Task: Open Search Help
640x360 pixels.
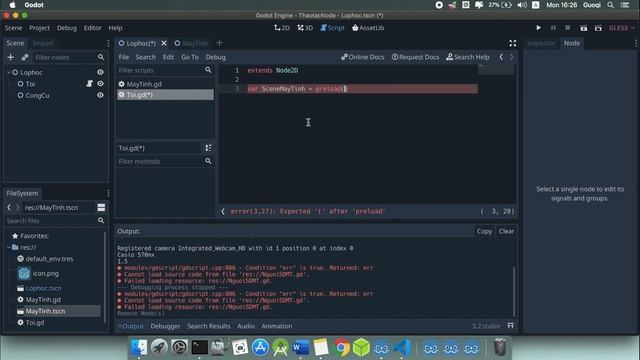Action: coord(468,57)
